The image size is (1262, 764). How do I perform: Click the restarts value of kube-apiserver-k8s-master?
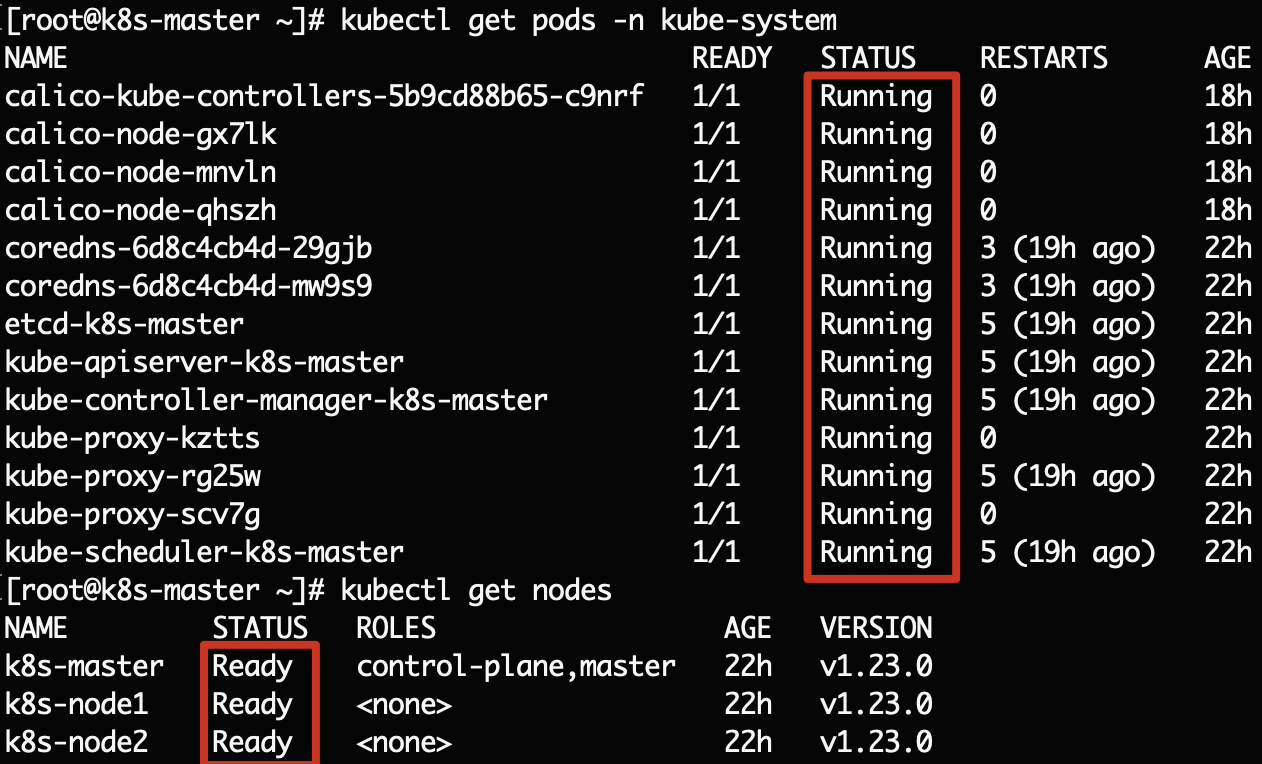click(1068, 362)
